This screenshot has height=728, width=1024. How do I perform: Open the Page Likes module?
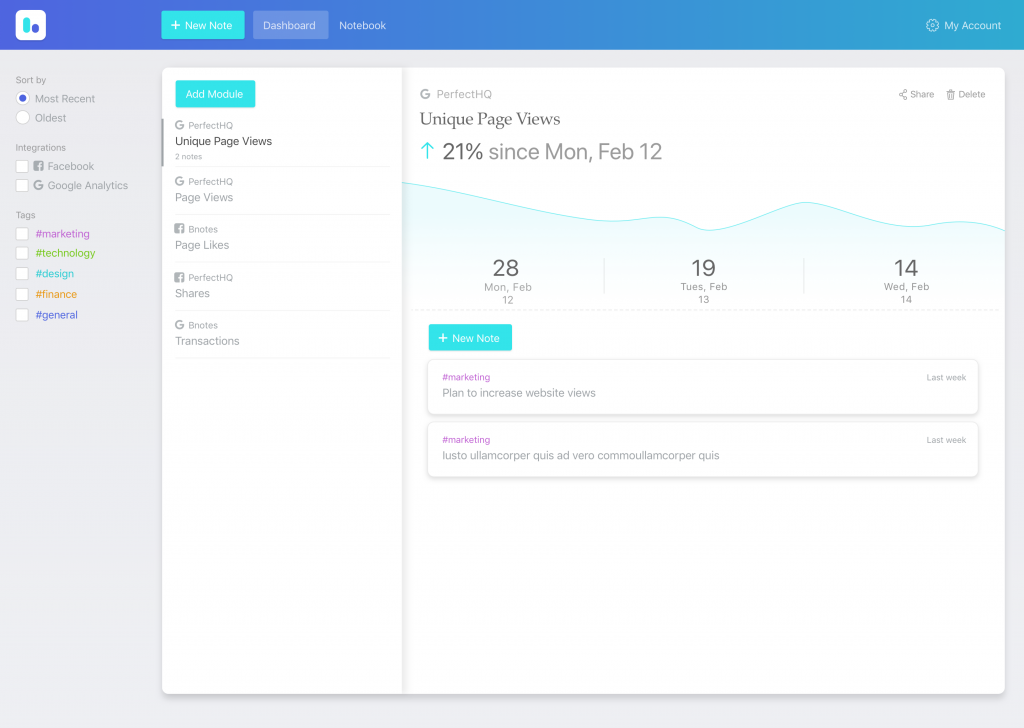point(202,245)
